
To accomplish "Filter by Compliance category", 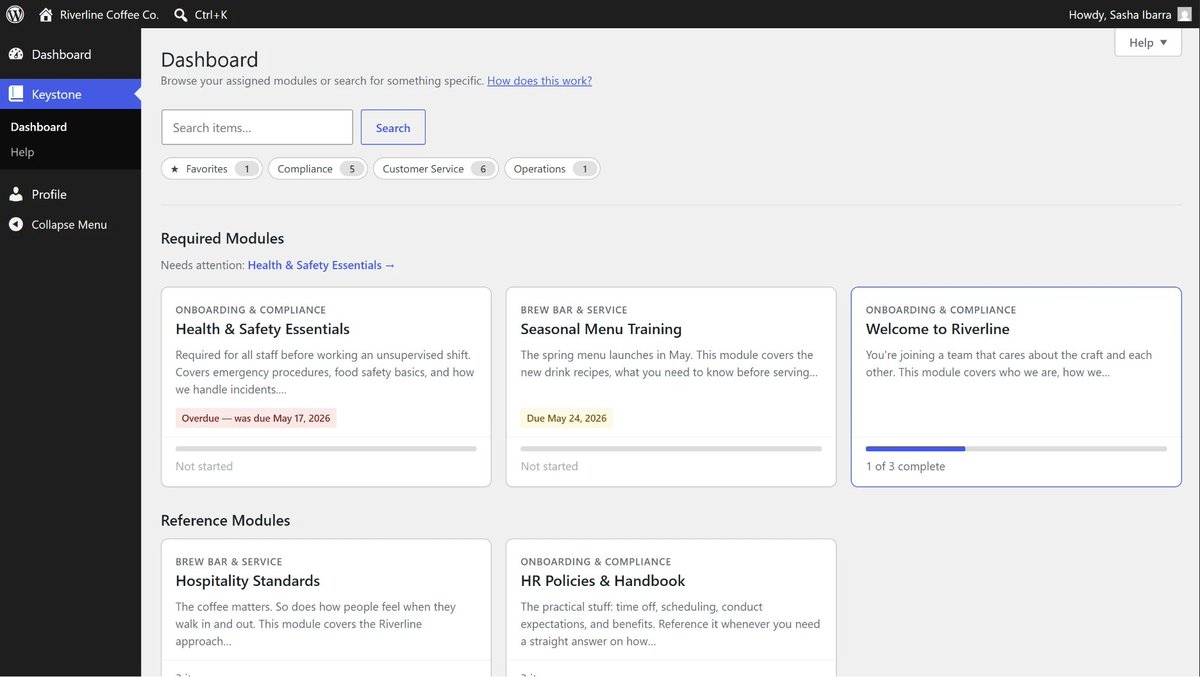I will click(318, 169).
